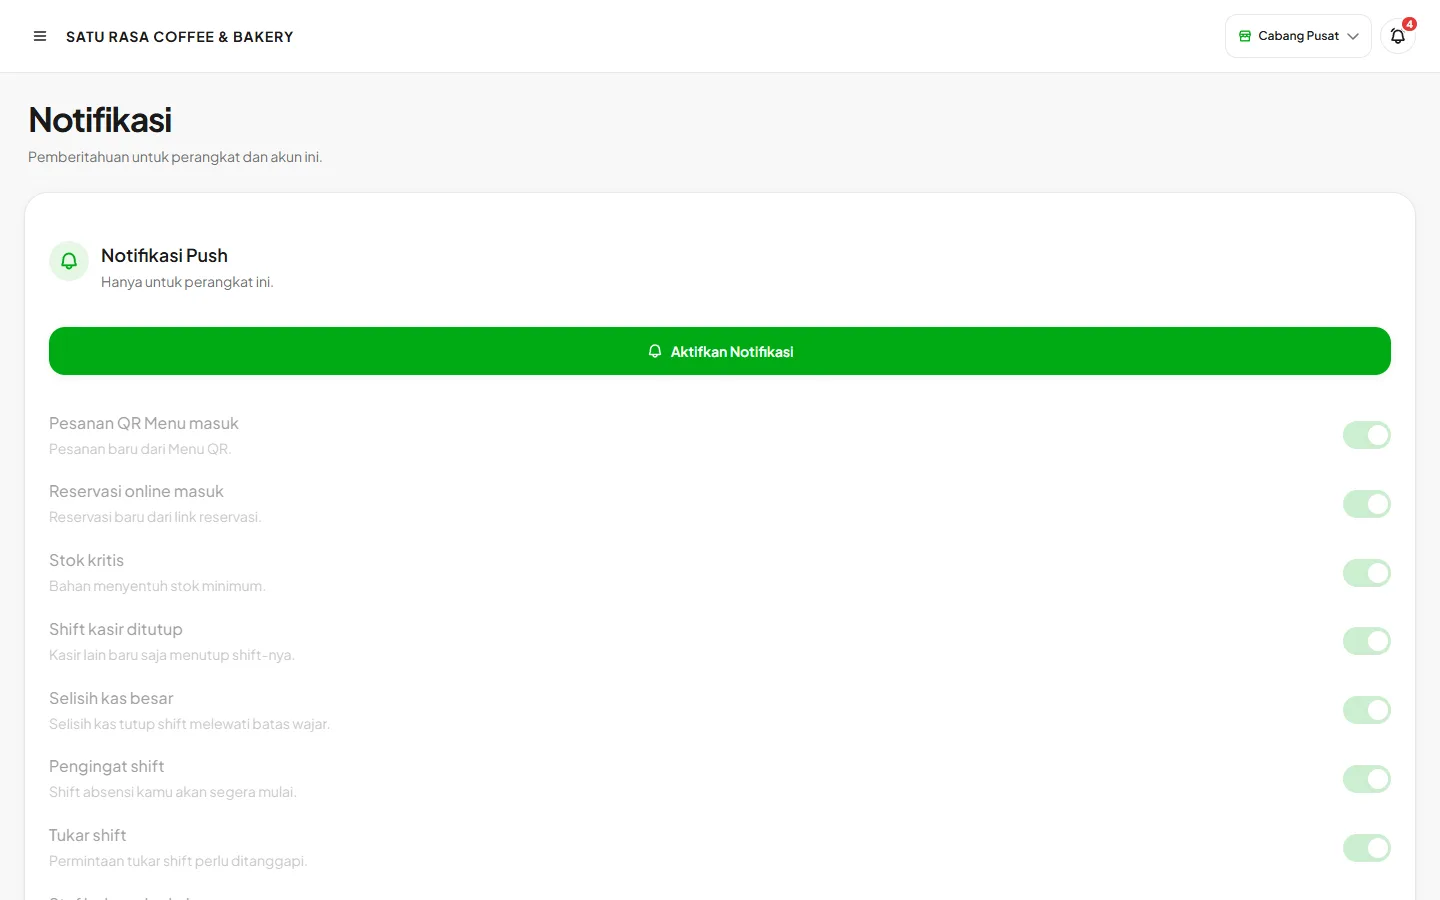Click the 'Pengingat shift' label

(x=106, y=767)
